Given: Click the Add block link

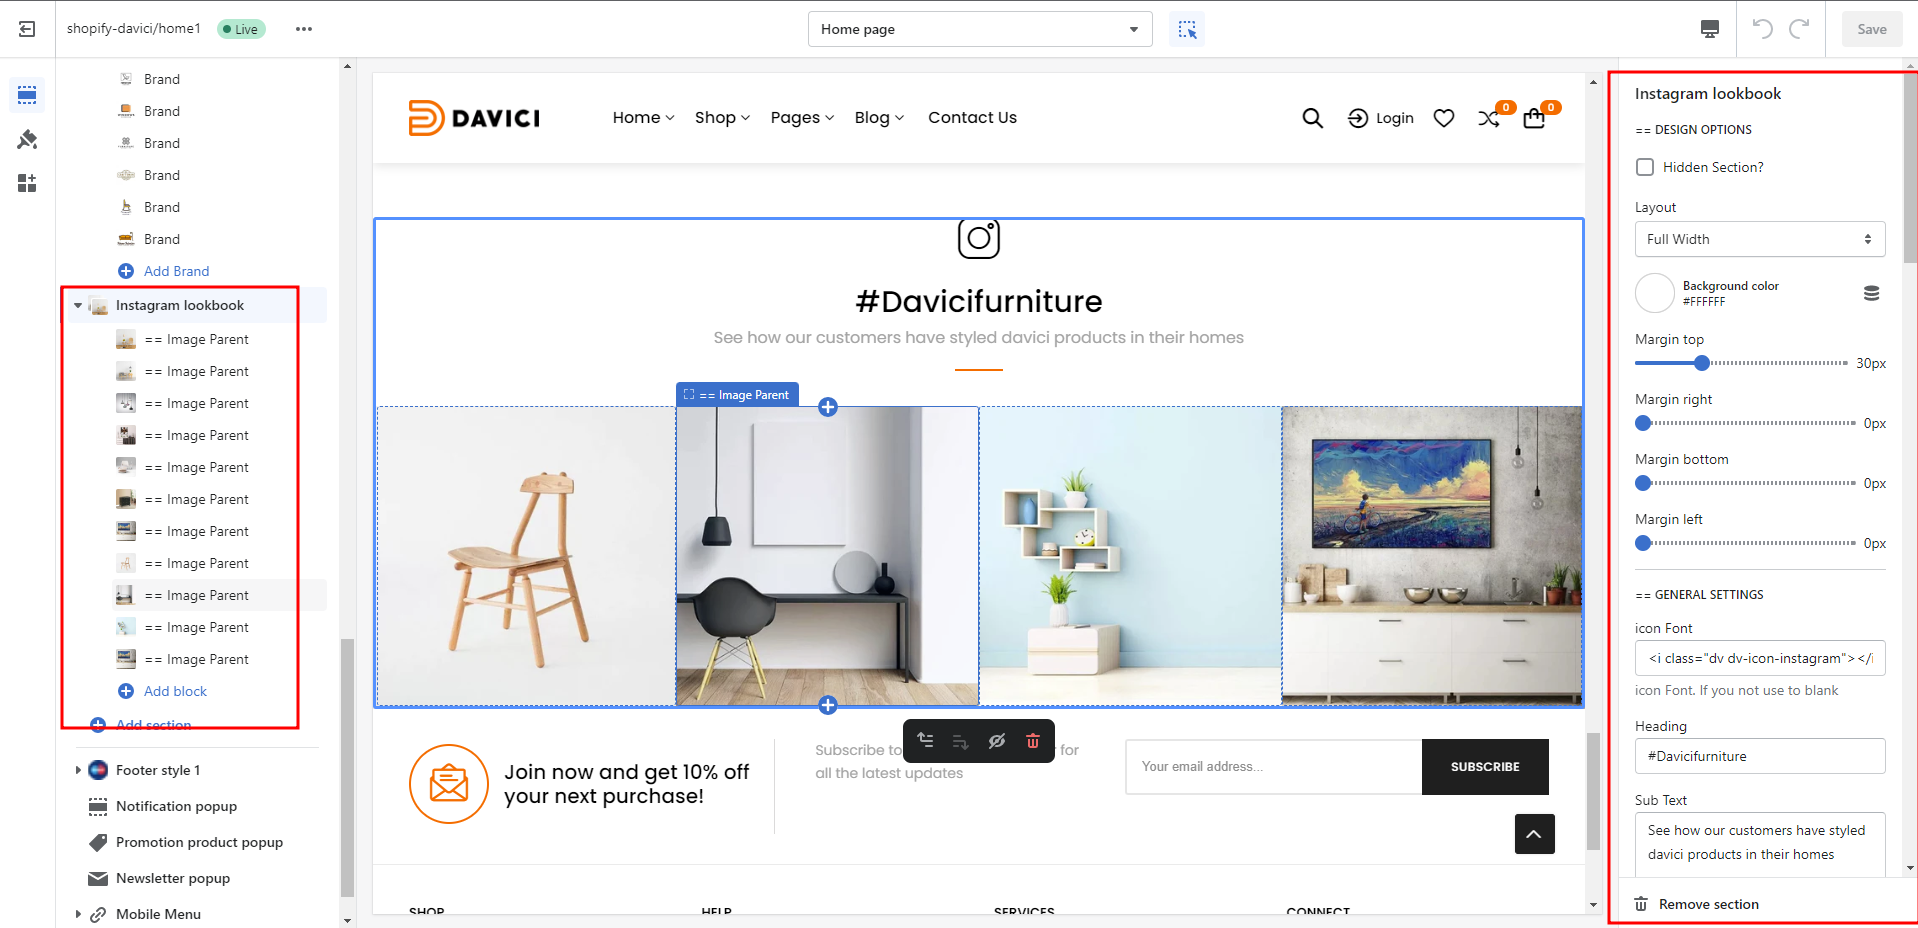Looking at the screenshot, I should click(175, 691).
